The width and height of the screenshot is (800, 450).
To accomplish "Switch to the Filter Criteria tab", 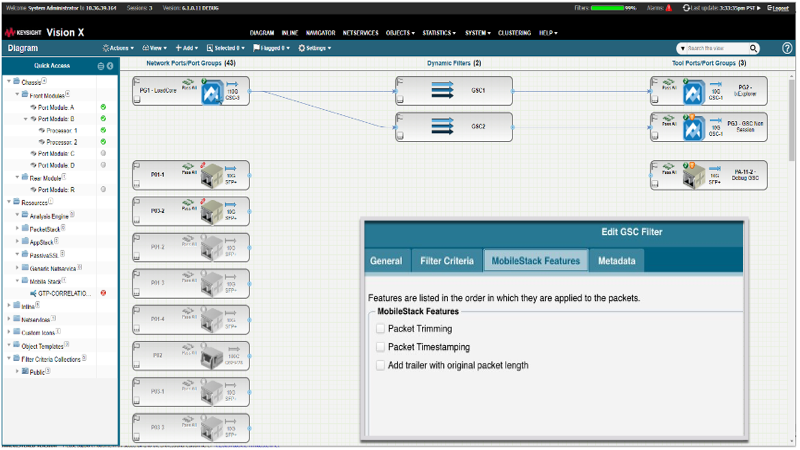I will tap(446, 261).
